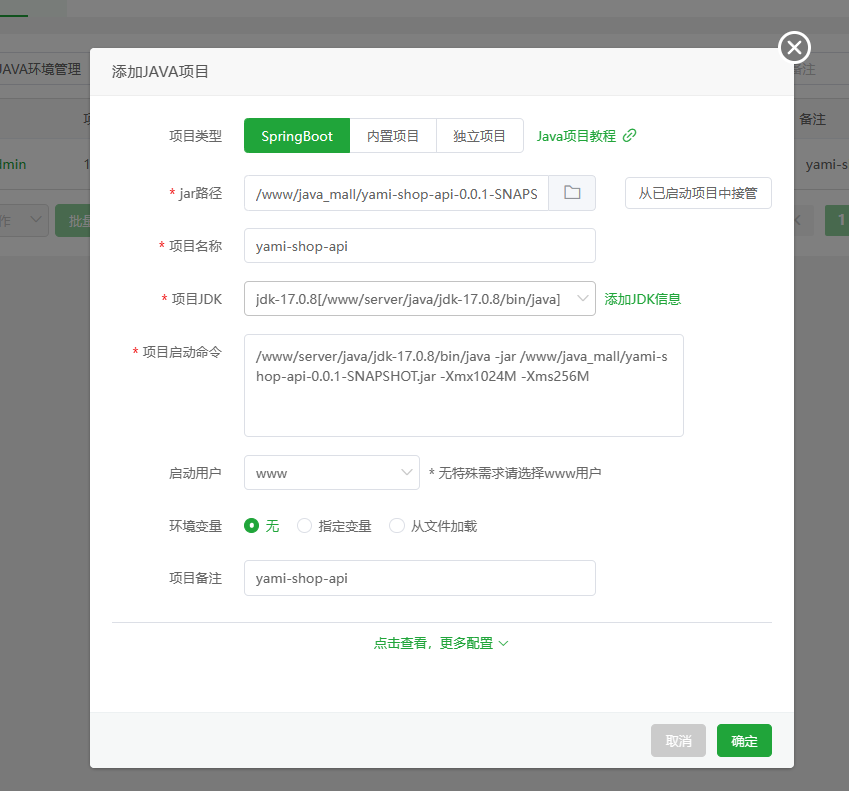The width and height of the screenshot is (849, 791).
Task: Close the 添加JAVA项目 dialog
Action: (x=793, y=47)
